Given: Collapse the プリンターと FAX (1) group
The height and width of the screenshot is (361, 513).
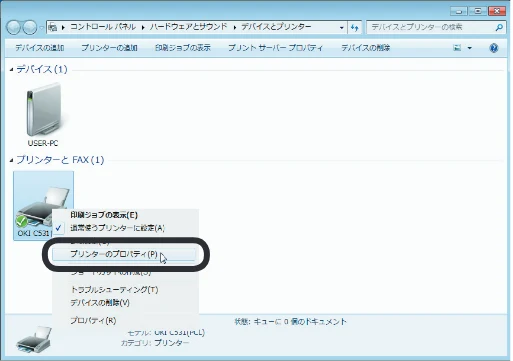Looking at the screenshot, I should (x=11, y=161).
